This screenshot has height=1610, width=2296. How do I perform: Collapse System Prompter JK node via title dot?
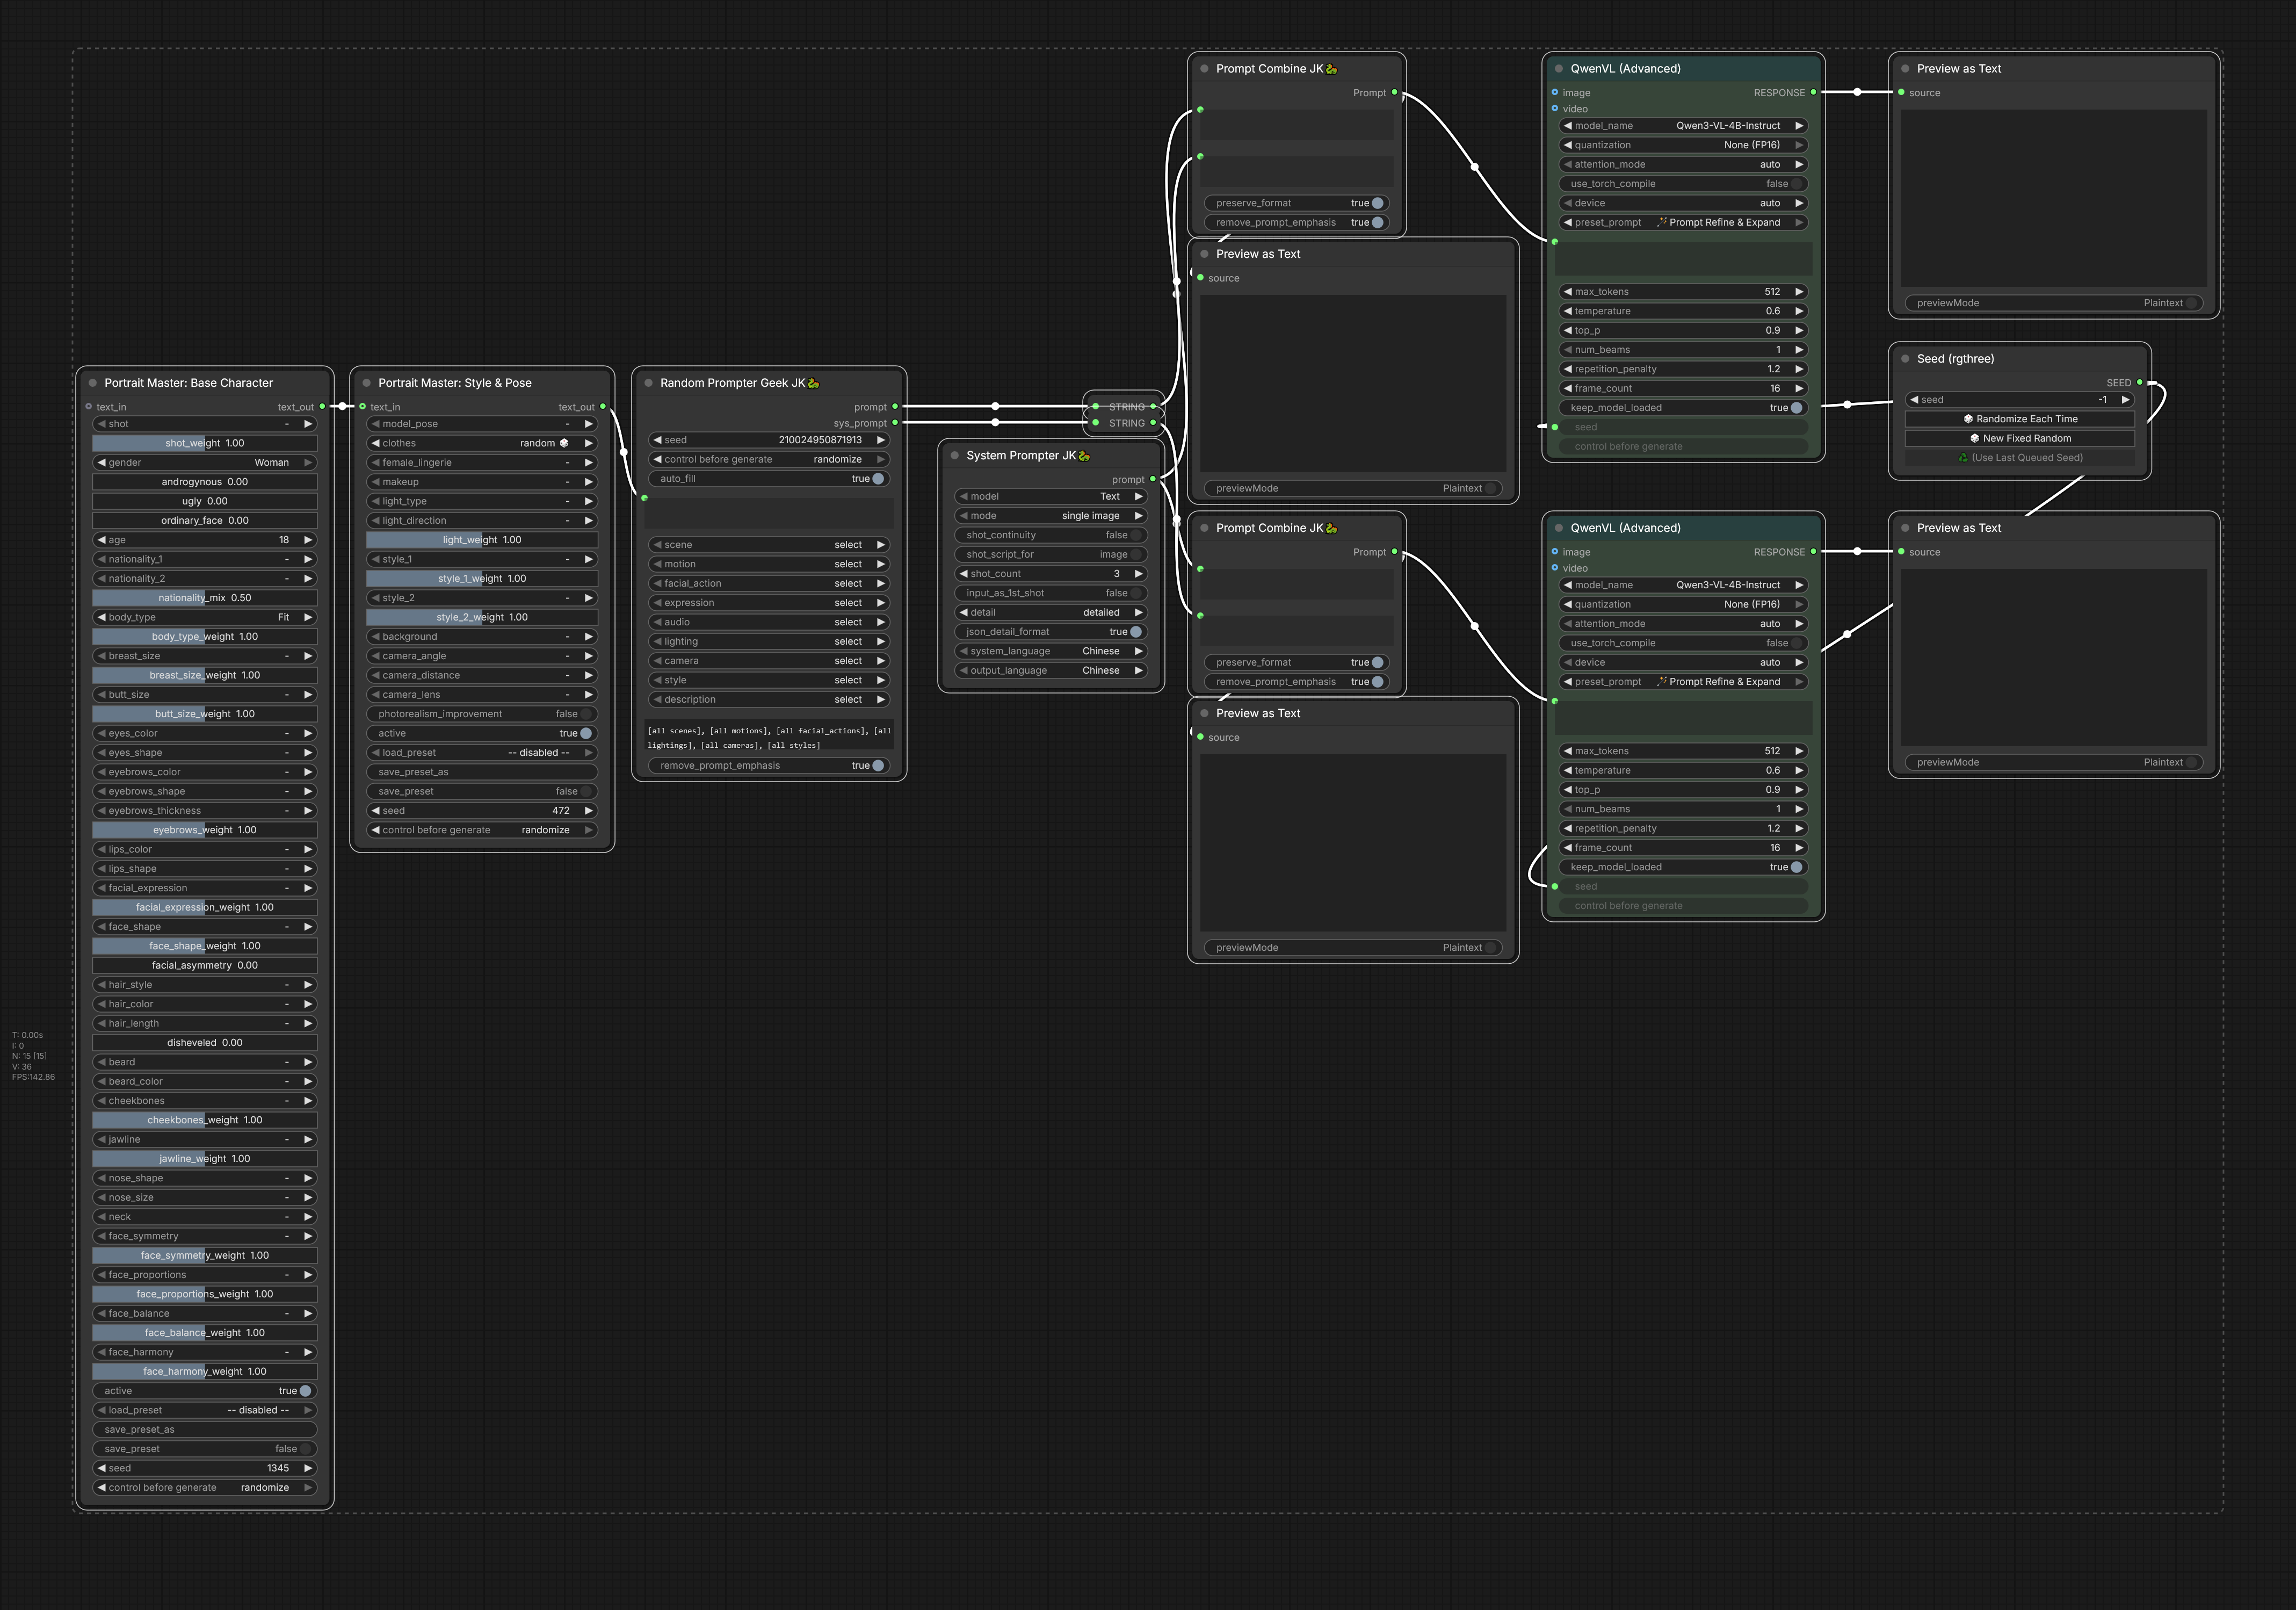(955, 455)
